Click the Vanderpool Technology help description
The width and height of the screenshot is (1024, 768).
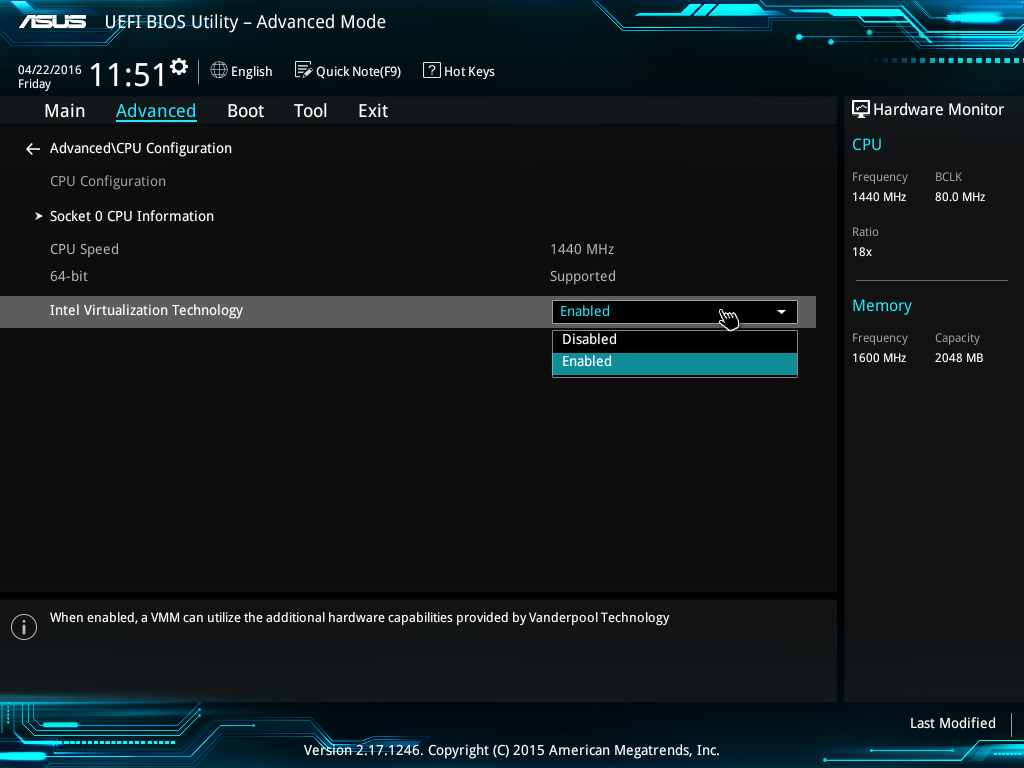point(360,618)
